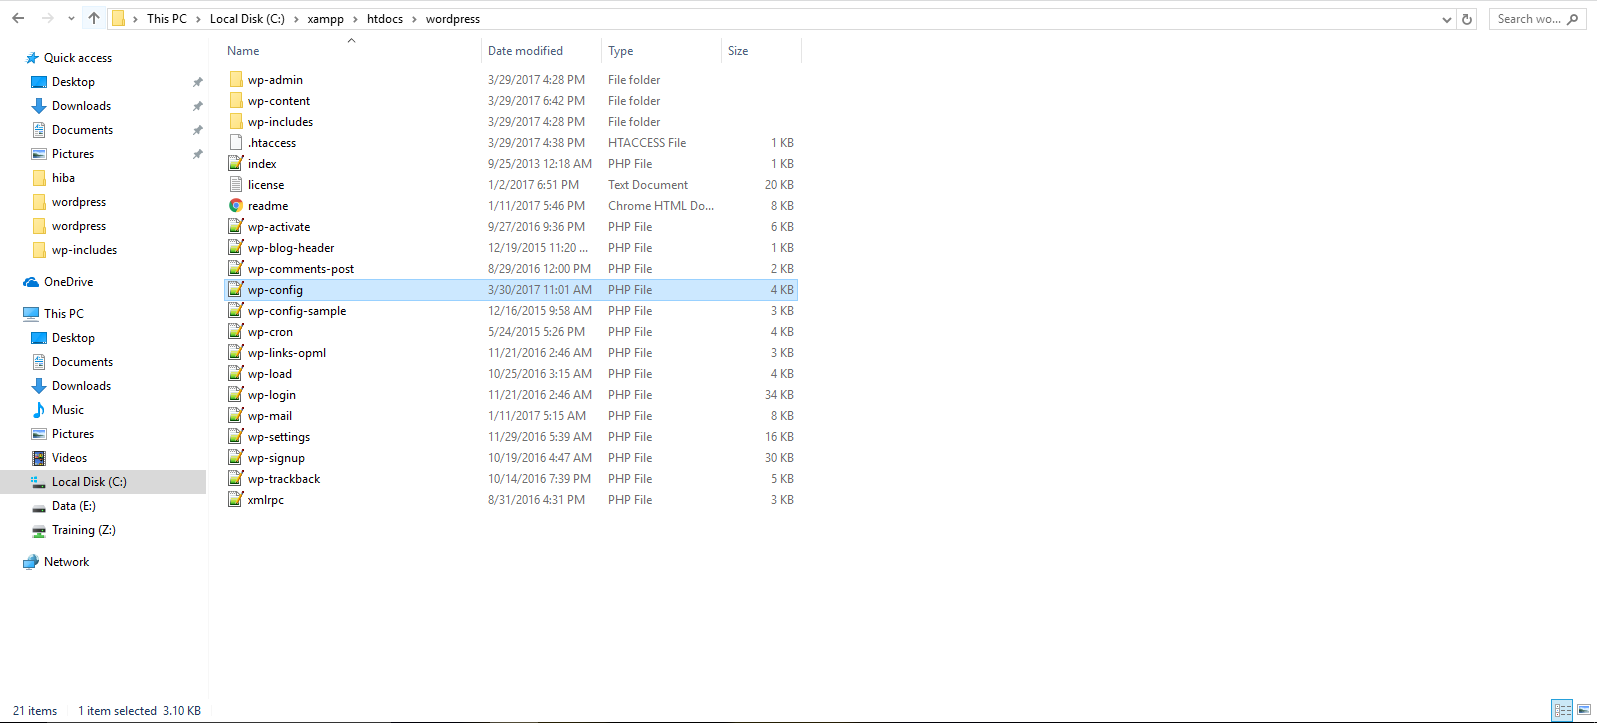Open OneDrive in the navigation pane

[x=68, y=282]
